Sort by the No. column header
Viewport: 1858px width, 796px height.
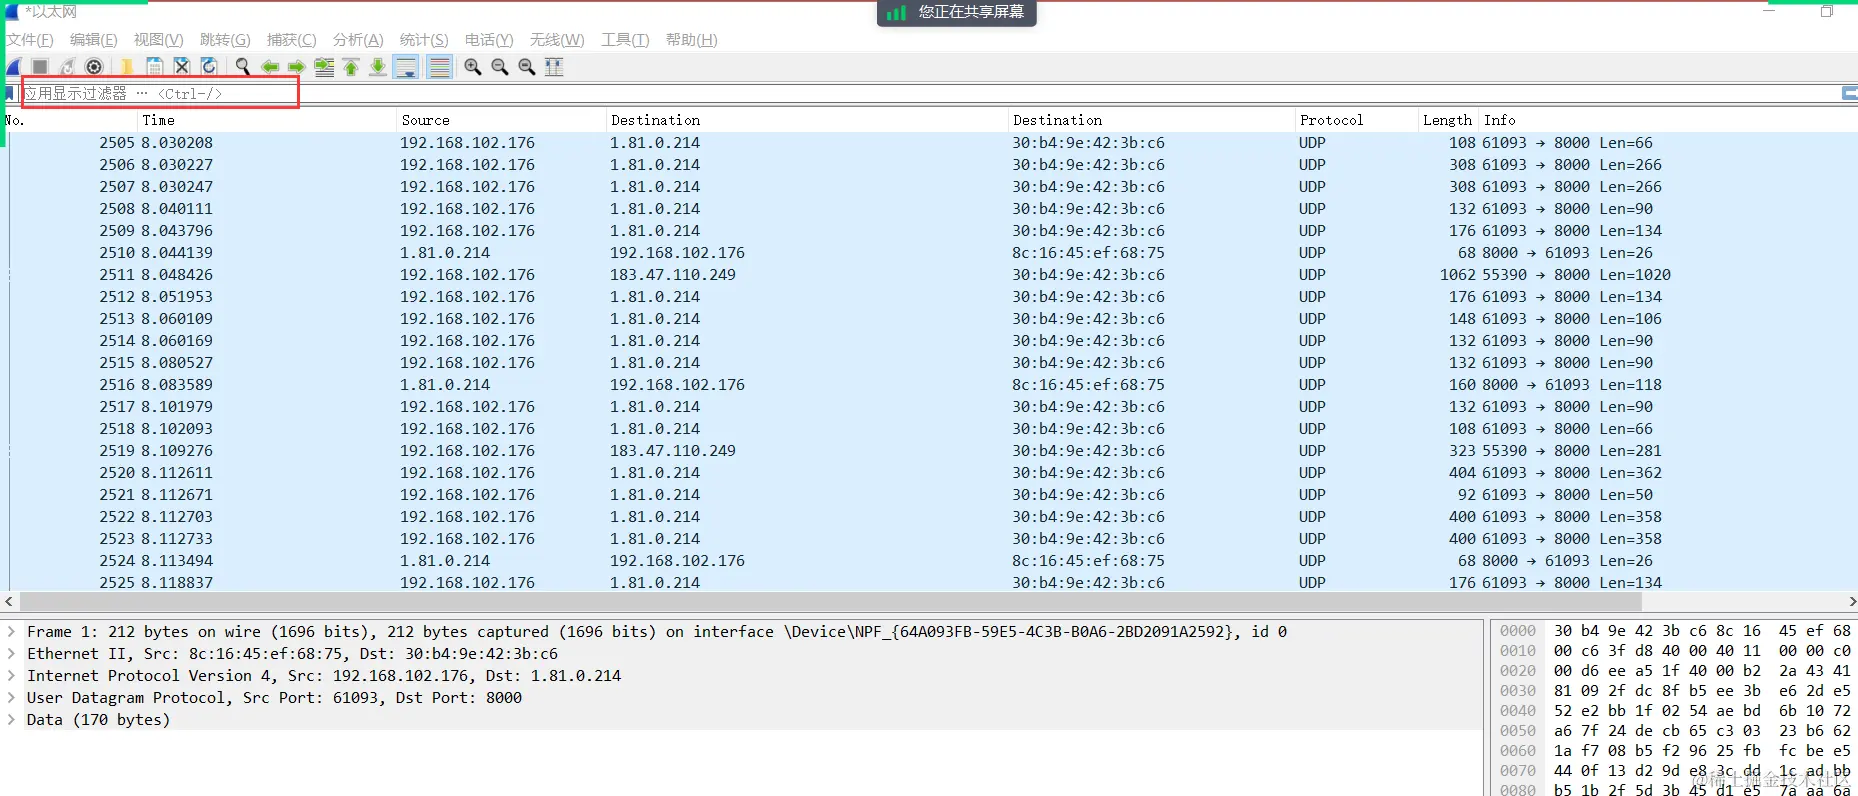tap(70, 120)
